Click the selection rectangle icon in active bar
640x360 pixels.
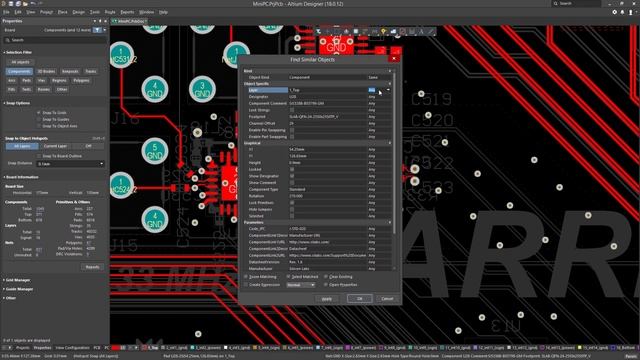tap(337, 31)
